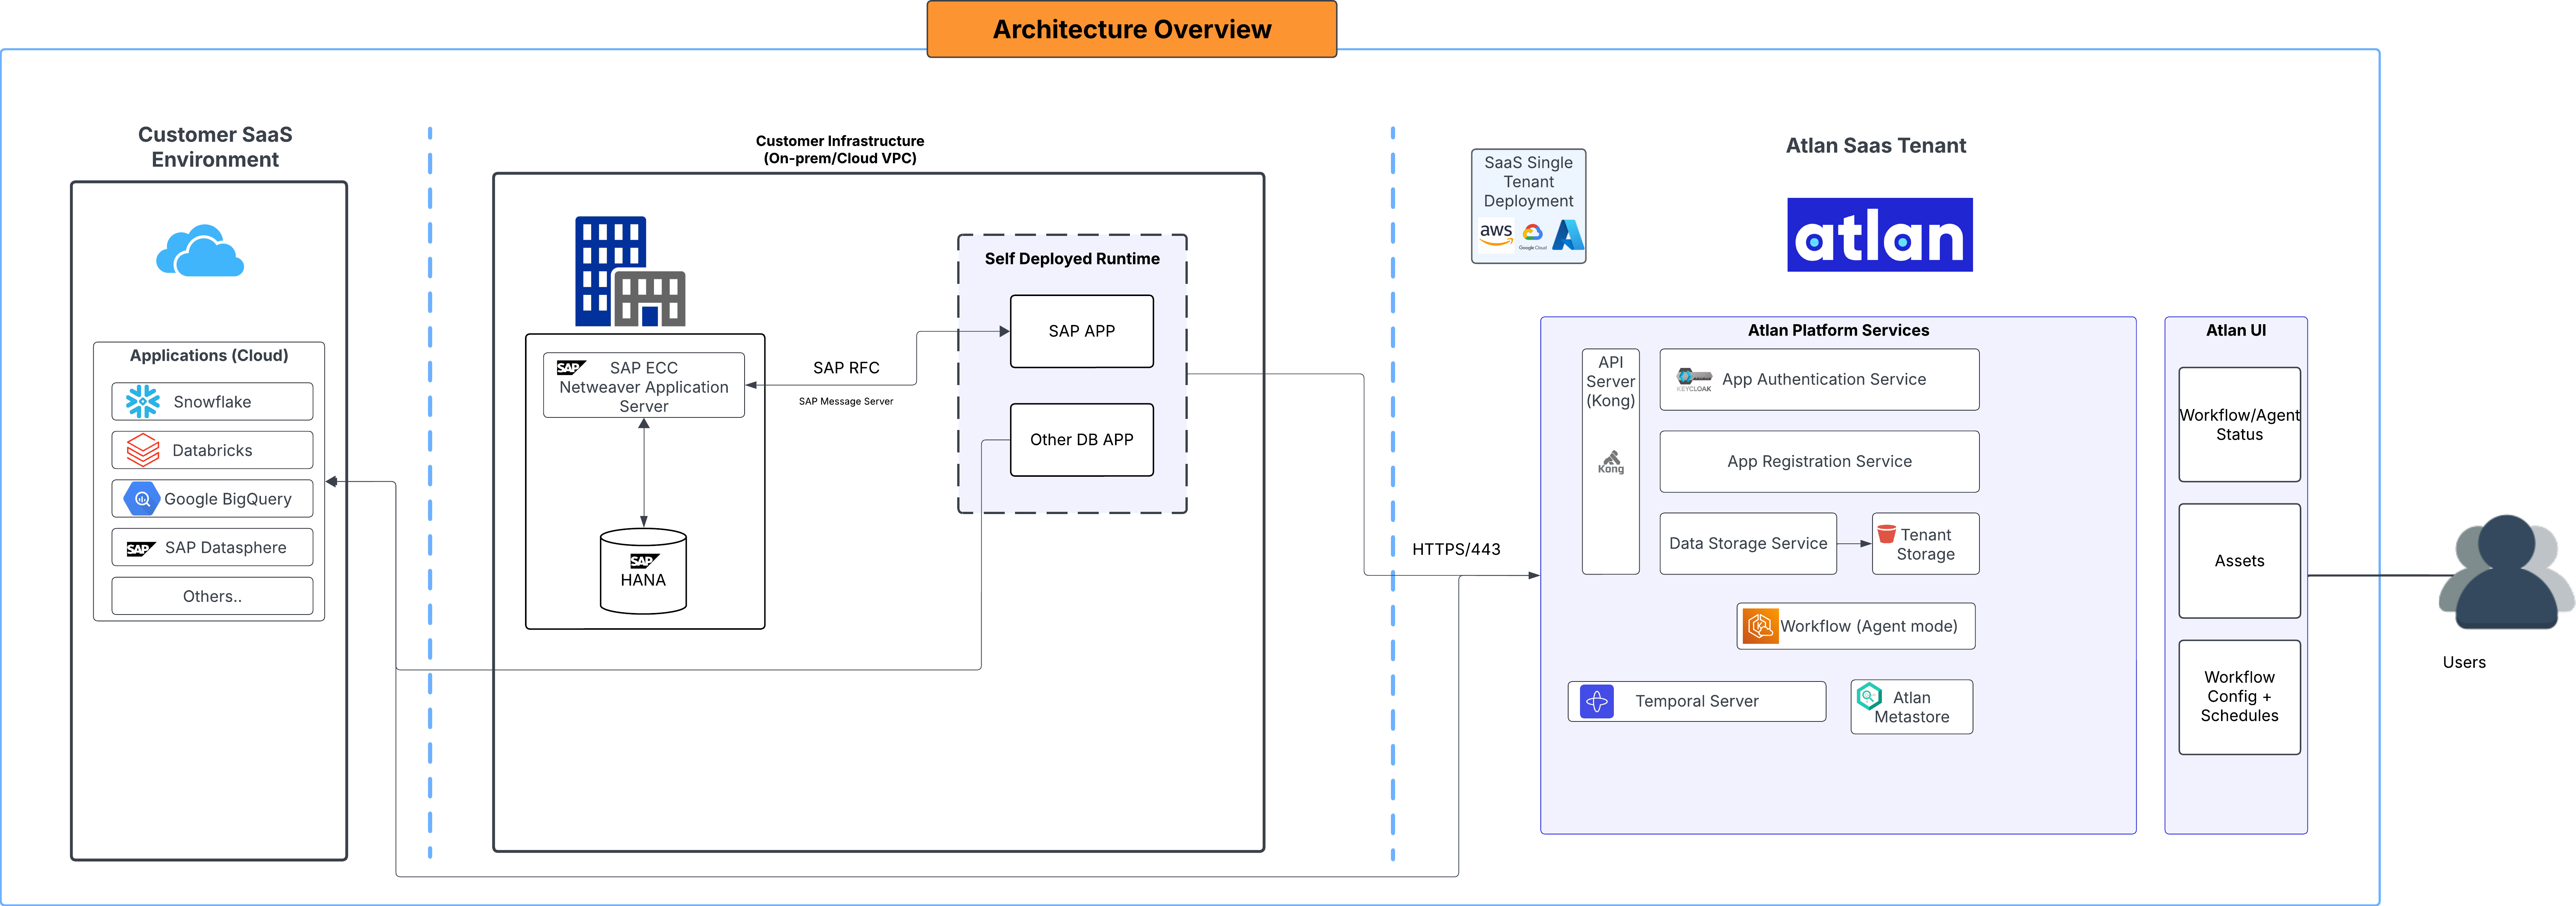This screenshot has width=2576, height=906.
Task: Select the Others.. entry under Applications
Action: [x=211, y=595]
